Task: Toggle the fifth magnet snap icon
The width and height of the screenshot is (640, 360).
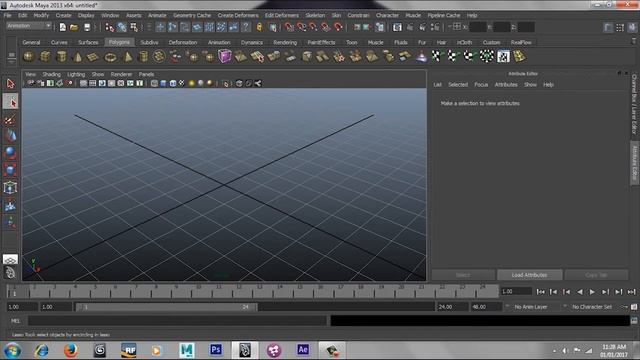Action: pos(338,27)
